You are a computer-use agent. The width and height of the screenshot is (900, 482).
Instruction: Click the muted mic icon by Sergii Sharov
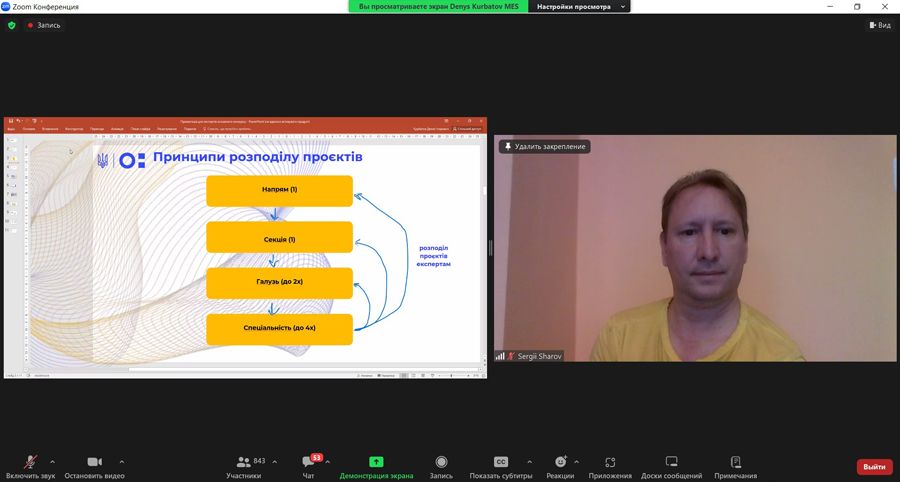[511, 356]
